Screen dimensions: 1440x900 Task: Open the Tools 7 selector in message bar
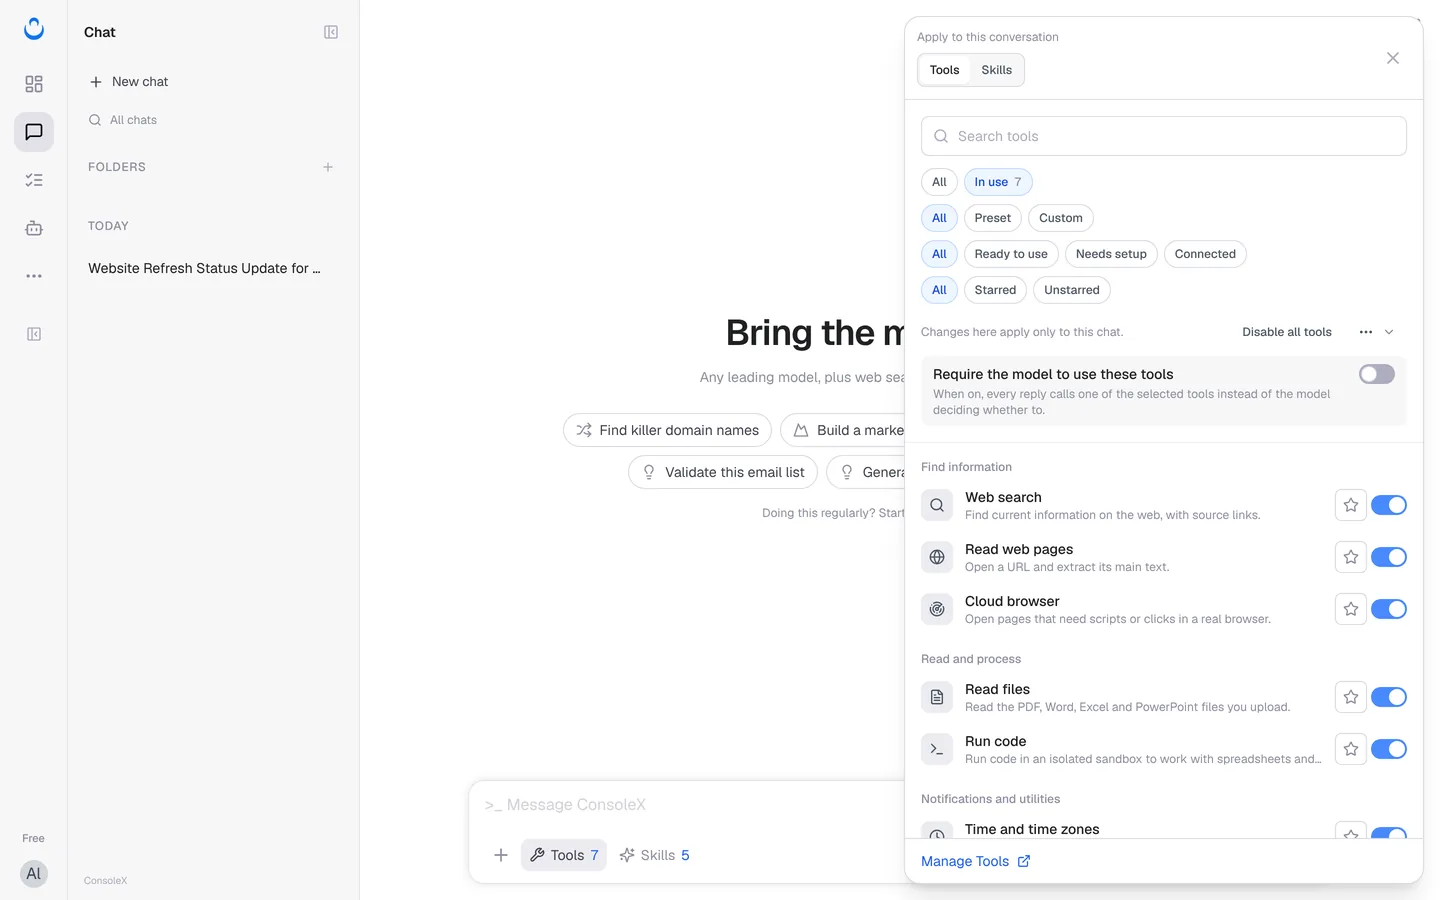tap(564, 855)
